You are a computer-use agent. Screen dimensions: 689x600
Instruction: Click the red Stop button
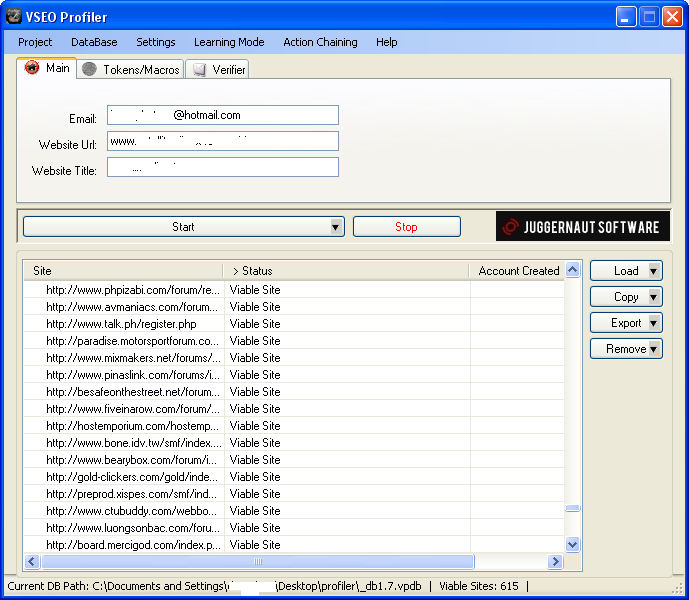406,227
